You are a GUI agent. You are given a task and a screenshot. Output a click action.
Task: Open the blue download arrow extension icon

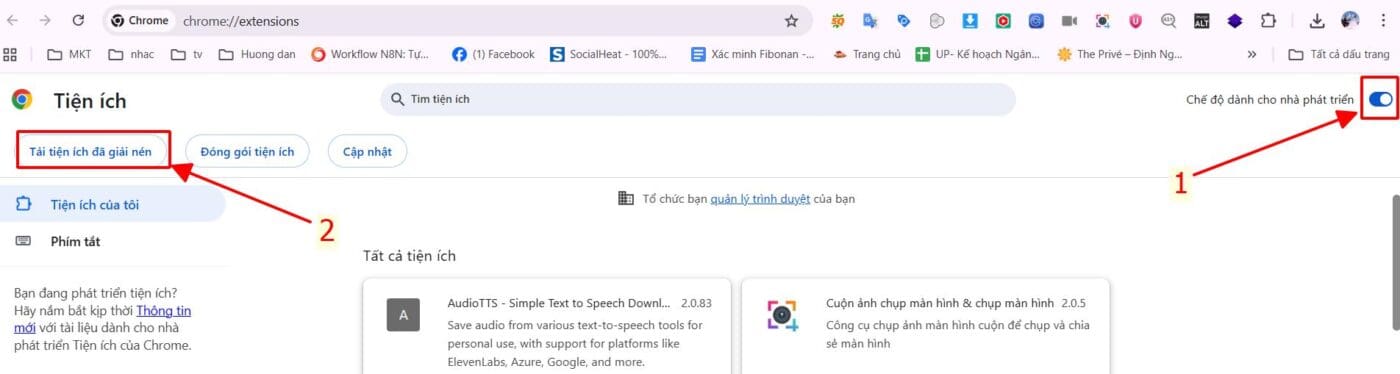pyautogui.click(x=969, y=20)
